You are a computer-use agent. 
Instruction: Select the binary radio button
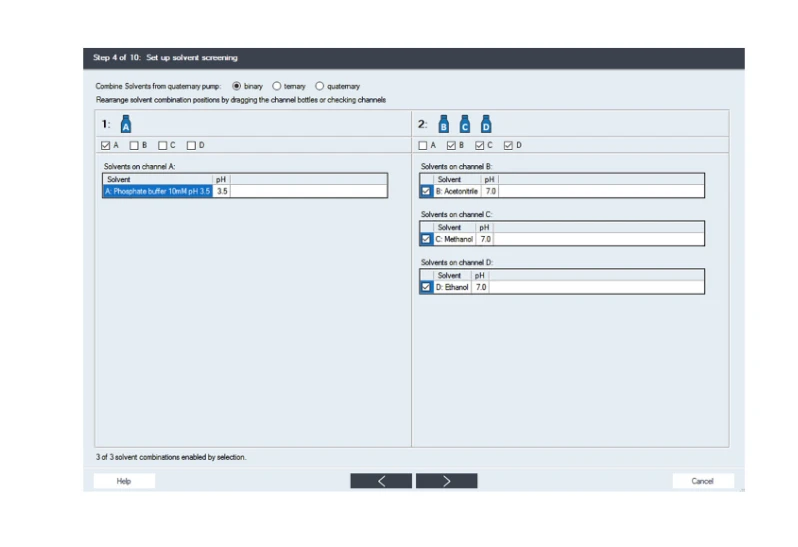coord(237,86)
